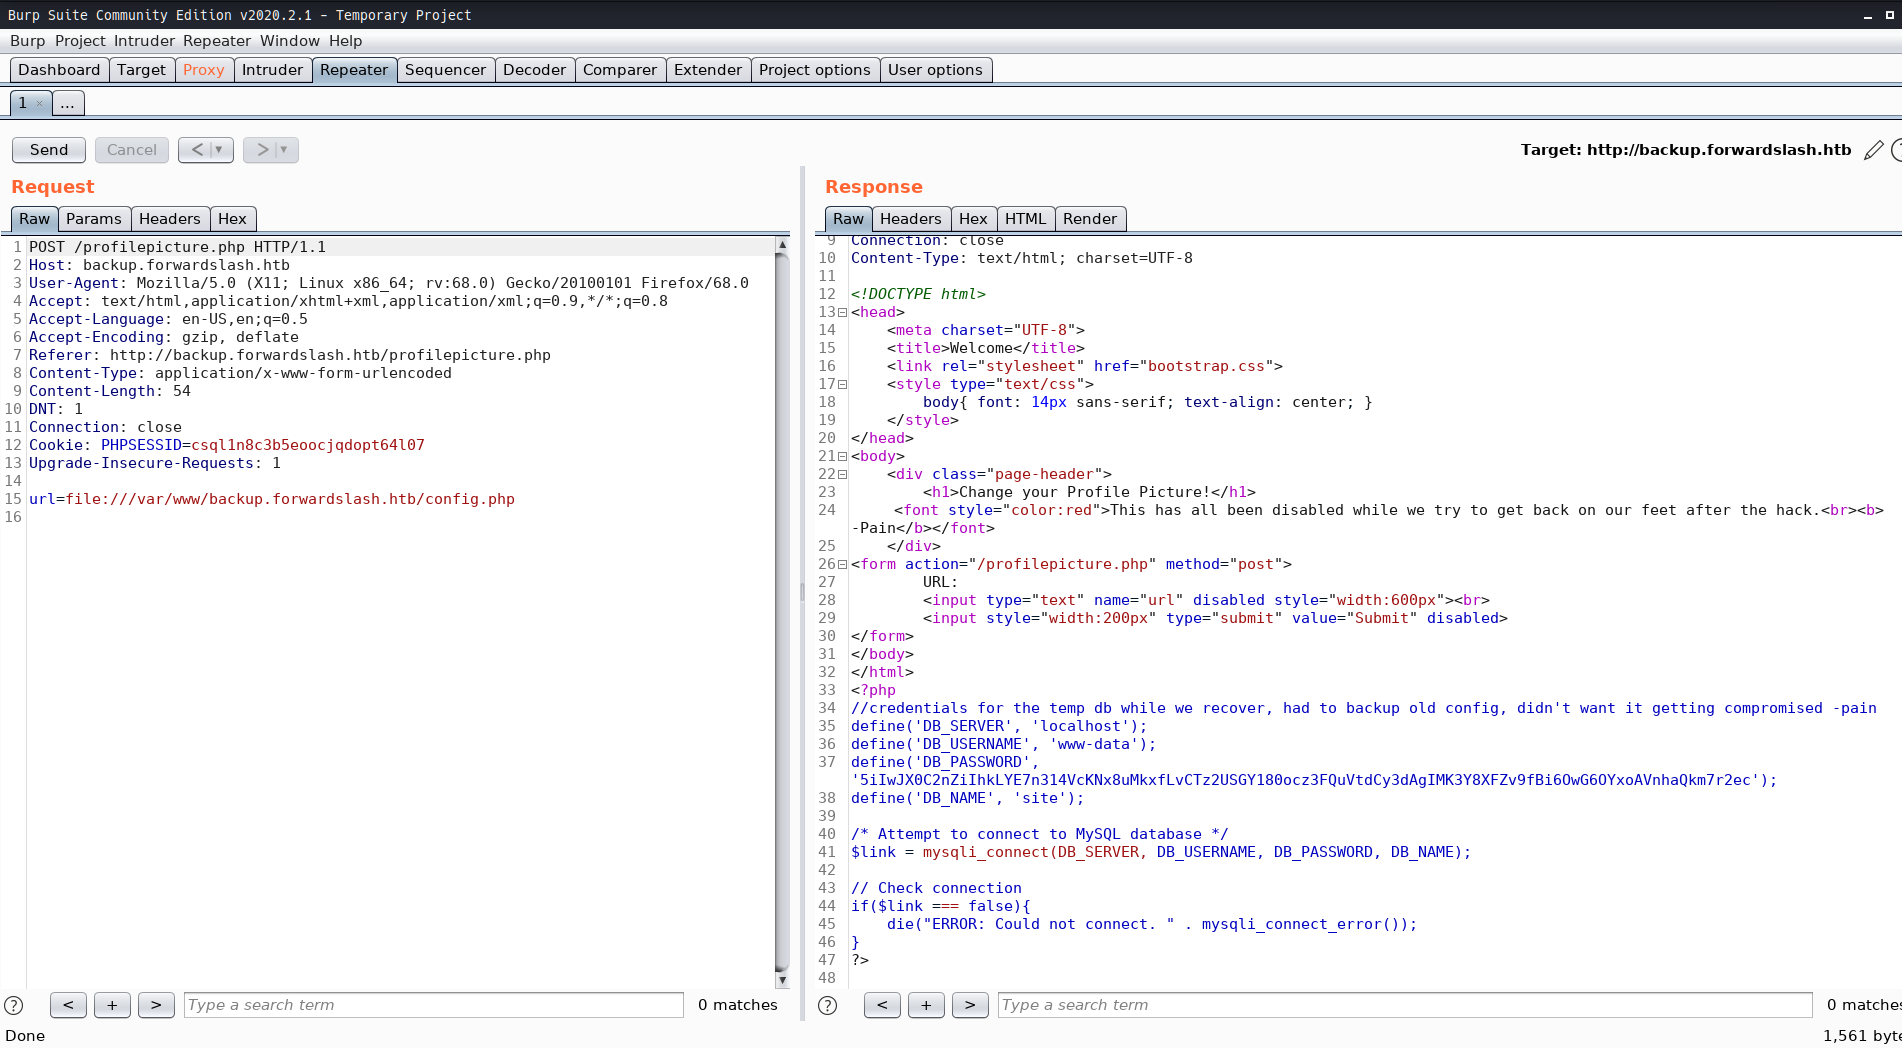This screenshot has height=1048, width=1902.
Task: Click the edit target pencil icon
Action: pos(1873,150)
